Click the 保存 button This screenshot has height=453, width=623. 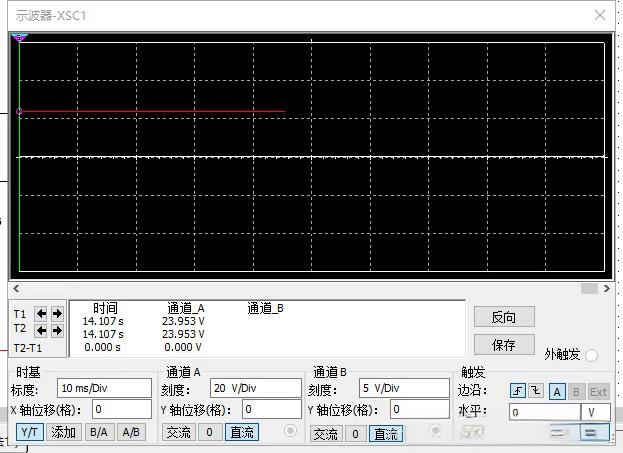click(x=504, y=345)
